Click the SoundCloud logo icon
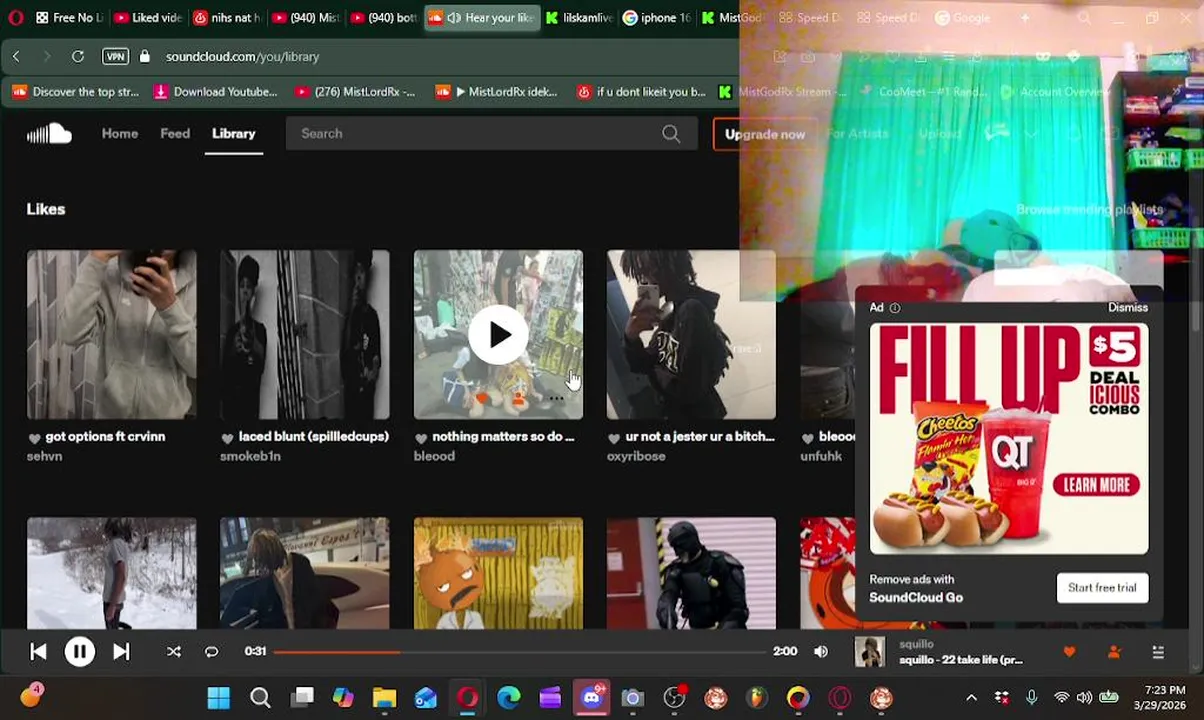The height and width of the screenshot is (720, 1204). click(x=49, y=133)
